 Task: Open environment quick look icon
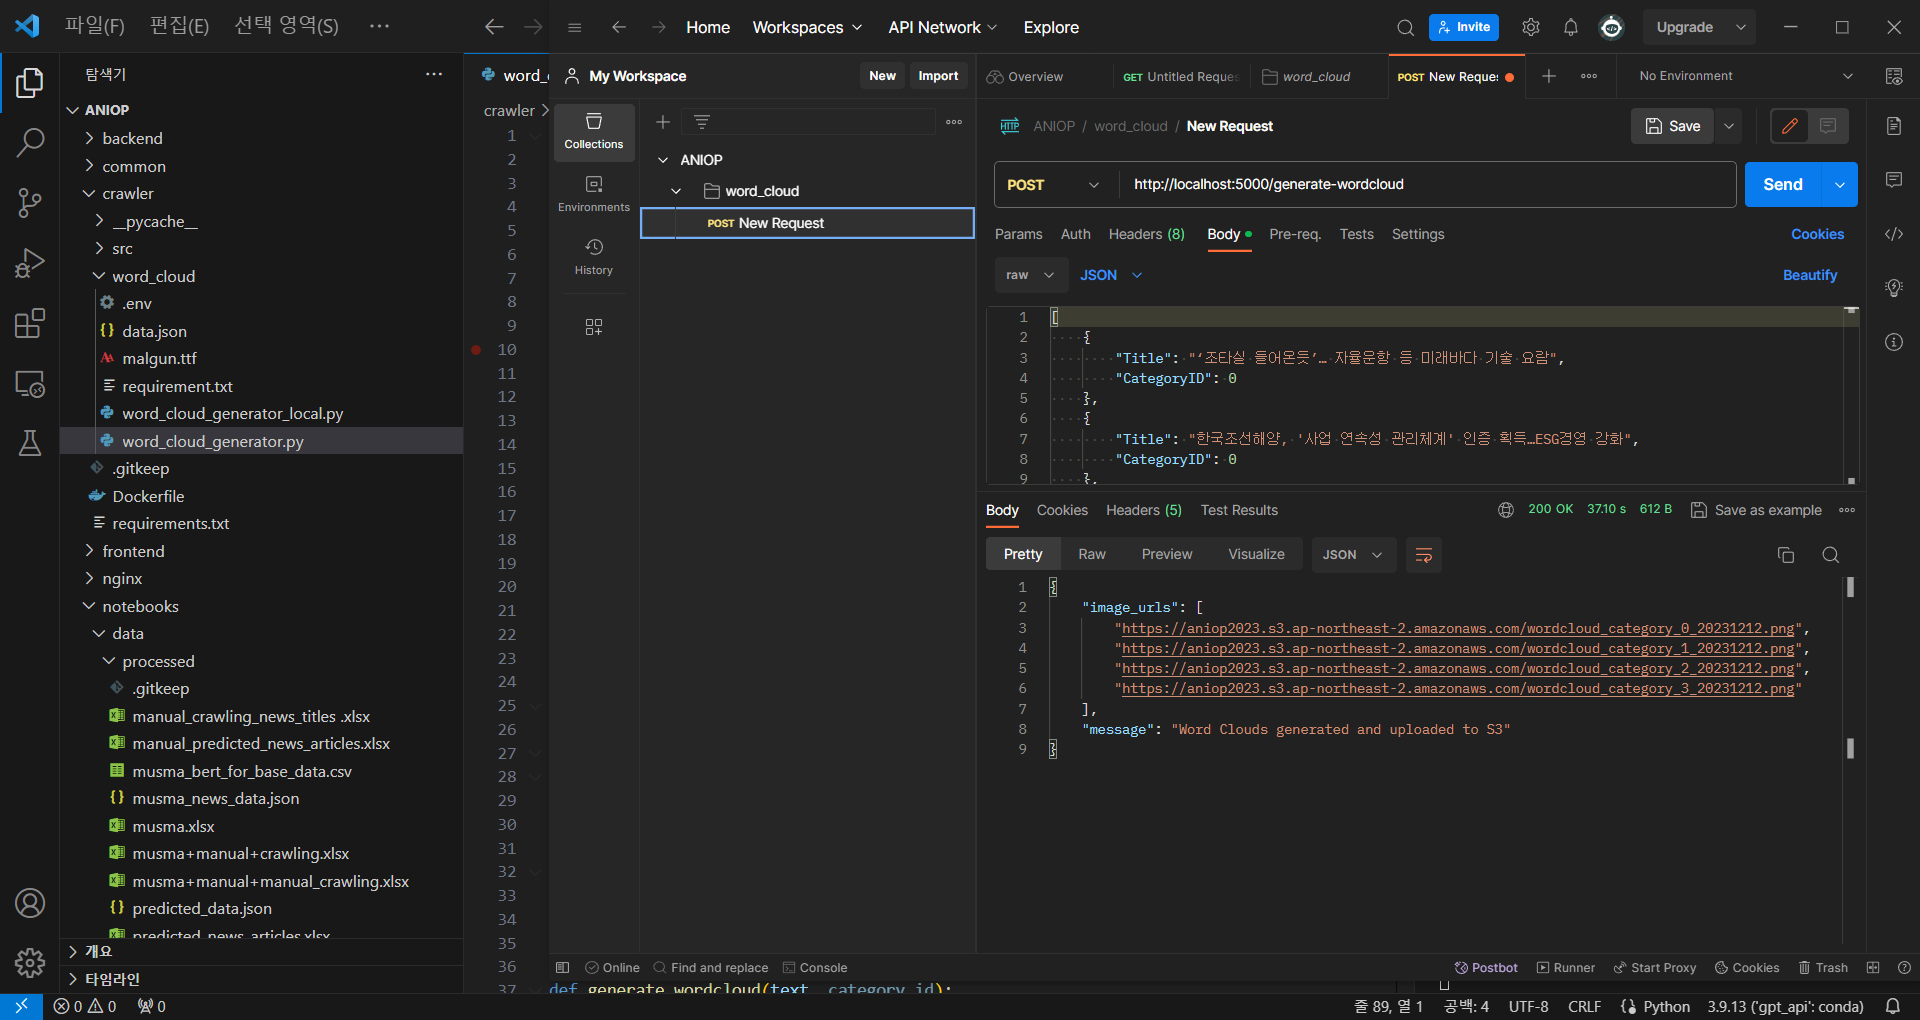tap(1894, 76)
